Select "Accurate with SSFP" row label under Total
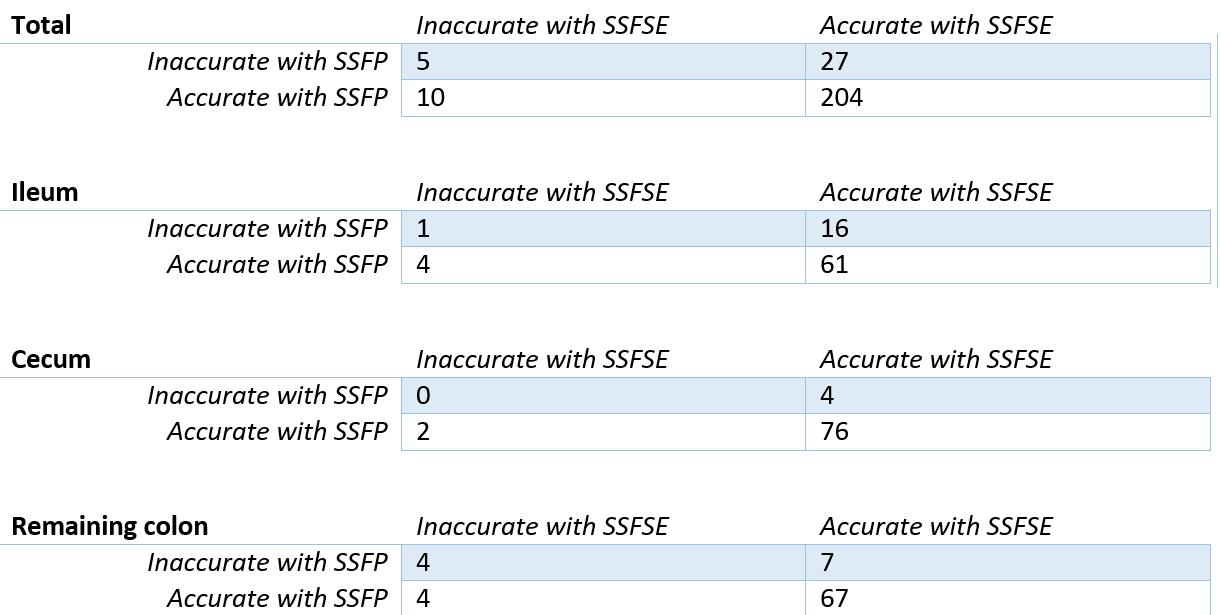The height and width of the screenshot is (615, 1221). [277, 98]
